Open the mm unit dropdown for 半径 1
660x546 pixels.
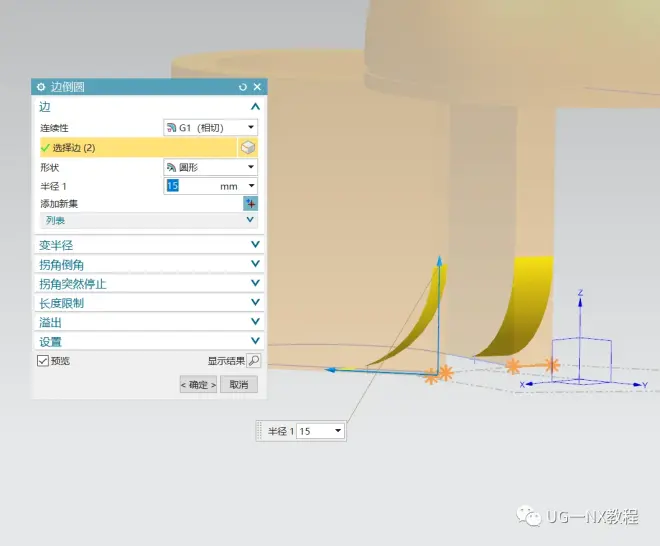(x=250, y=186)
